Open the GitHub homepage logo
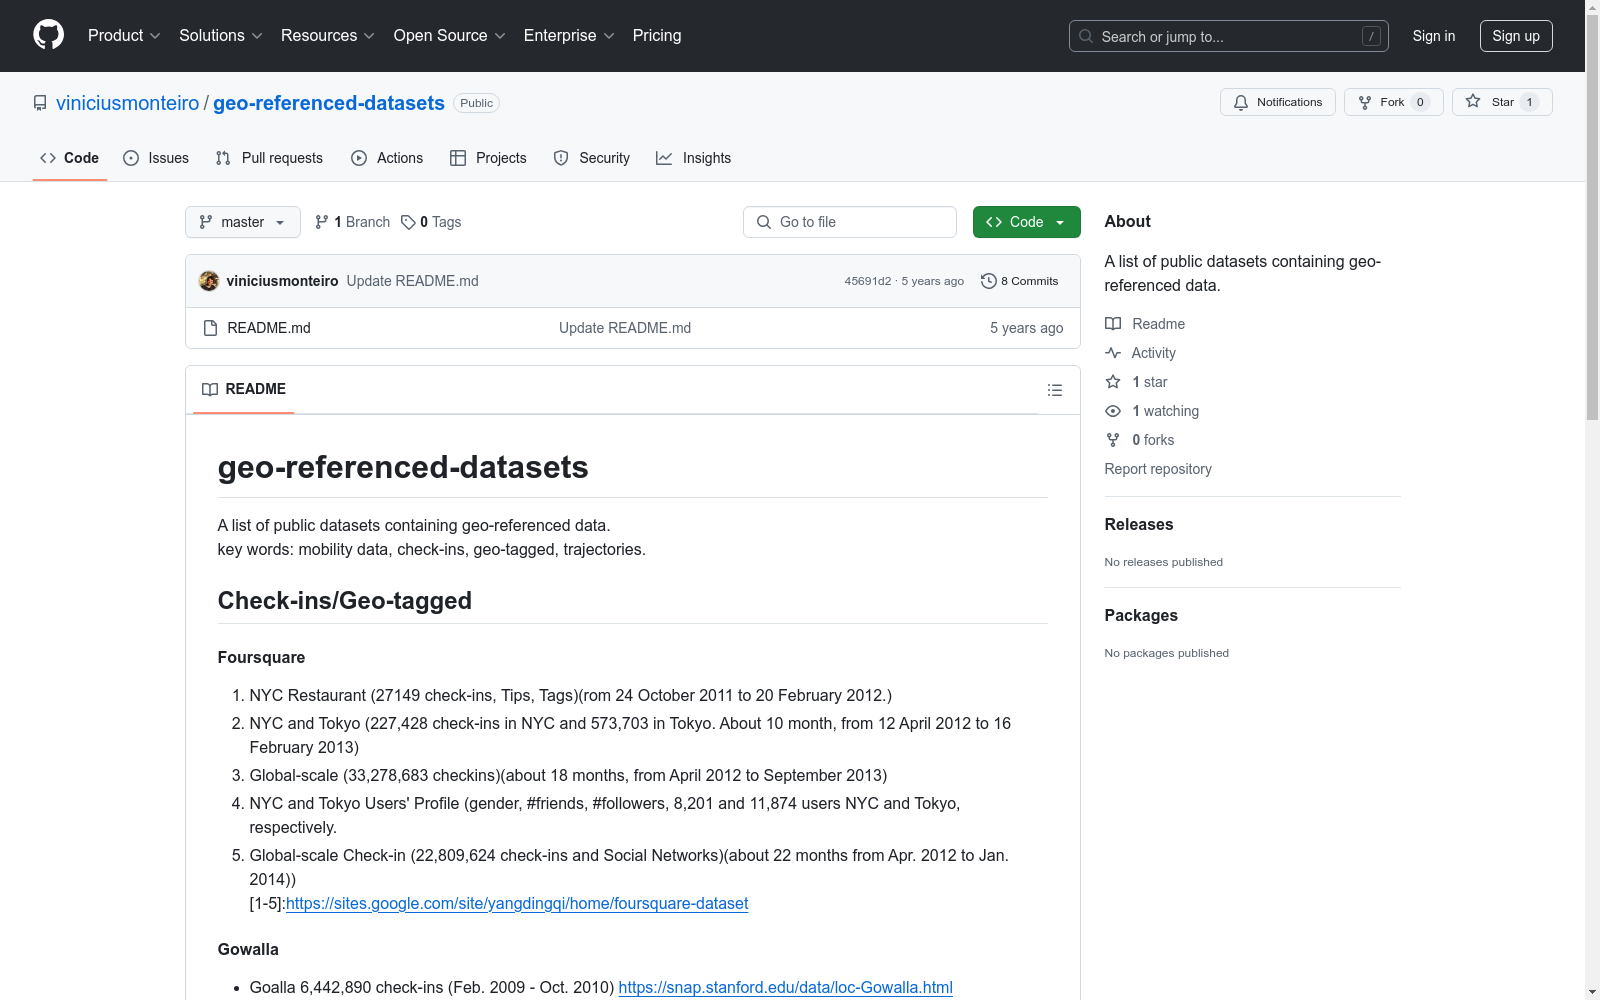This screenshot has width=1600, height=1000. (48, 35)
